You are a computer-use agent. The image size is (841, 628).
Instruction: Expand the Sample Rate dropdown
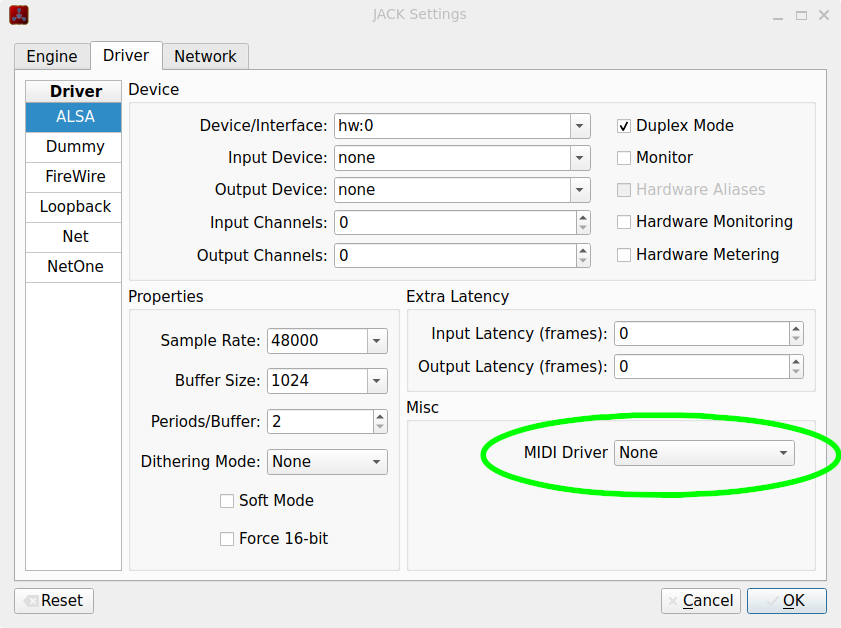click(x=376, y=341)
